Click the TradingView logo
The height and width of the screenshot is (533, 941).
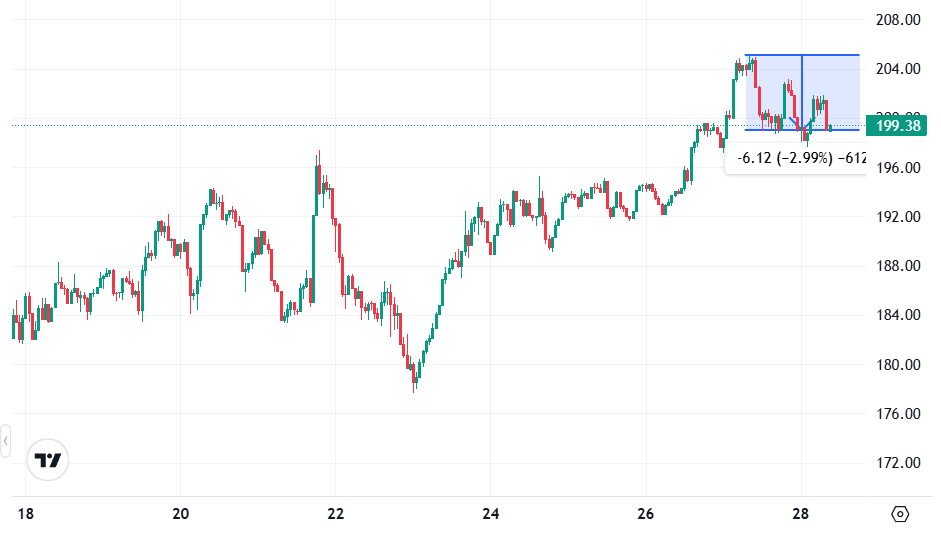[x=48, y=460]
